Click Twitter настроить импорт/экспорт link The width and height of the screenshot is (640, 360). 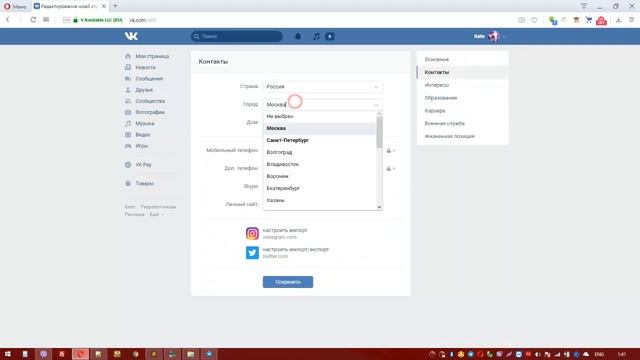click(296, 249)
